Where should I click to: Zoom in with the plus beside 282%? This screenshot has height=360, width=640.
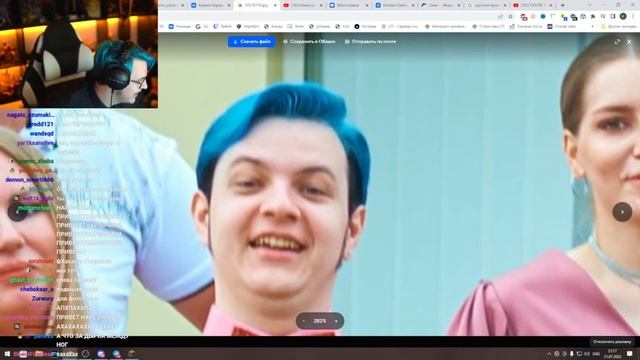(x=336, y=321)
